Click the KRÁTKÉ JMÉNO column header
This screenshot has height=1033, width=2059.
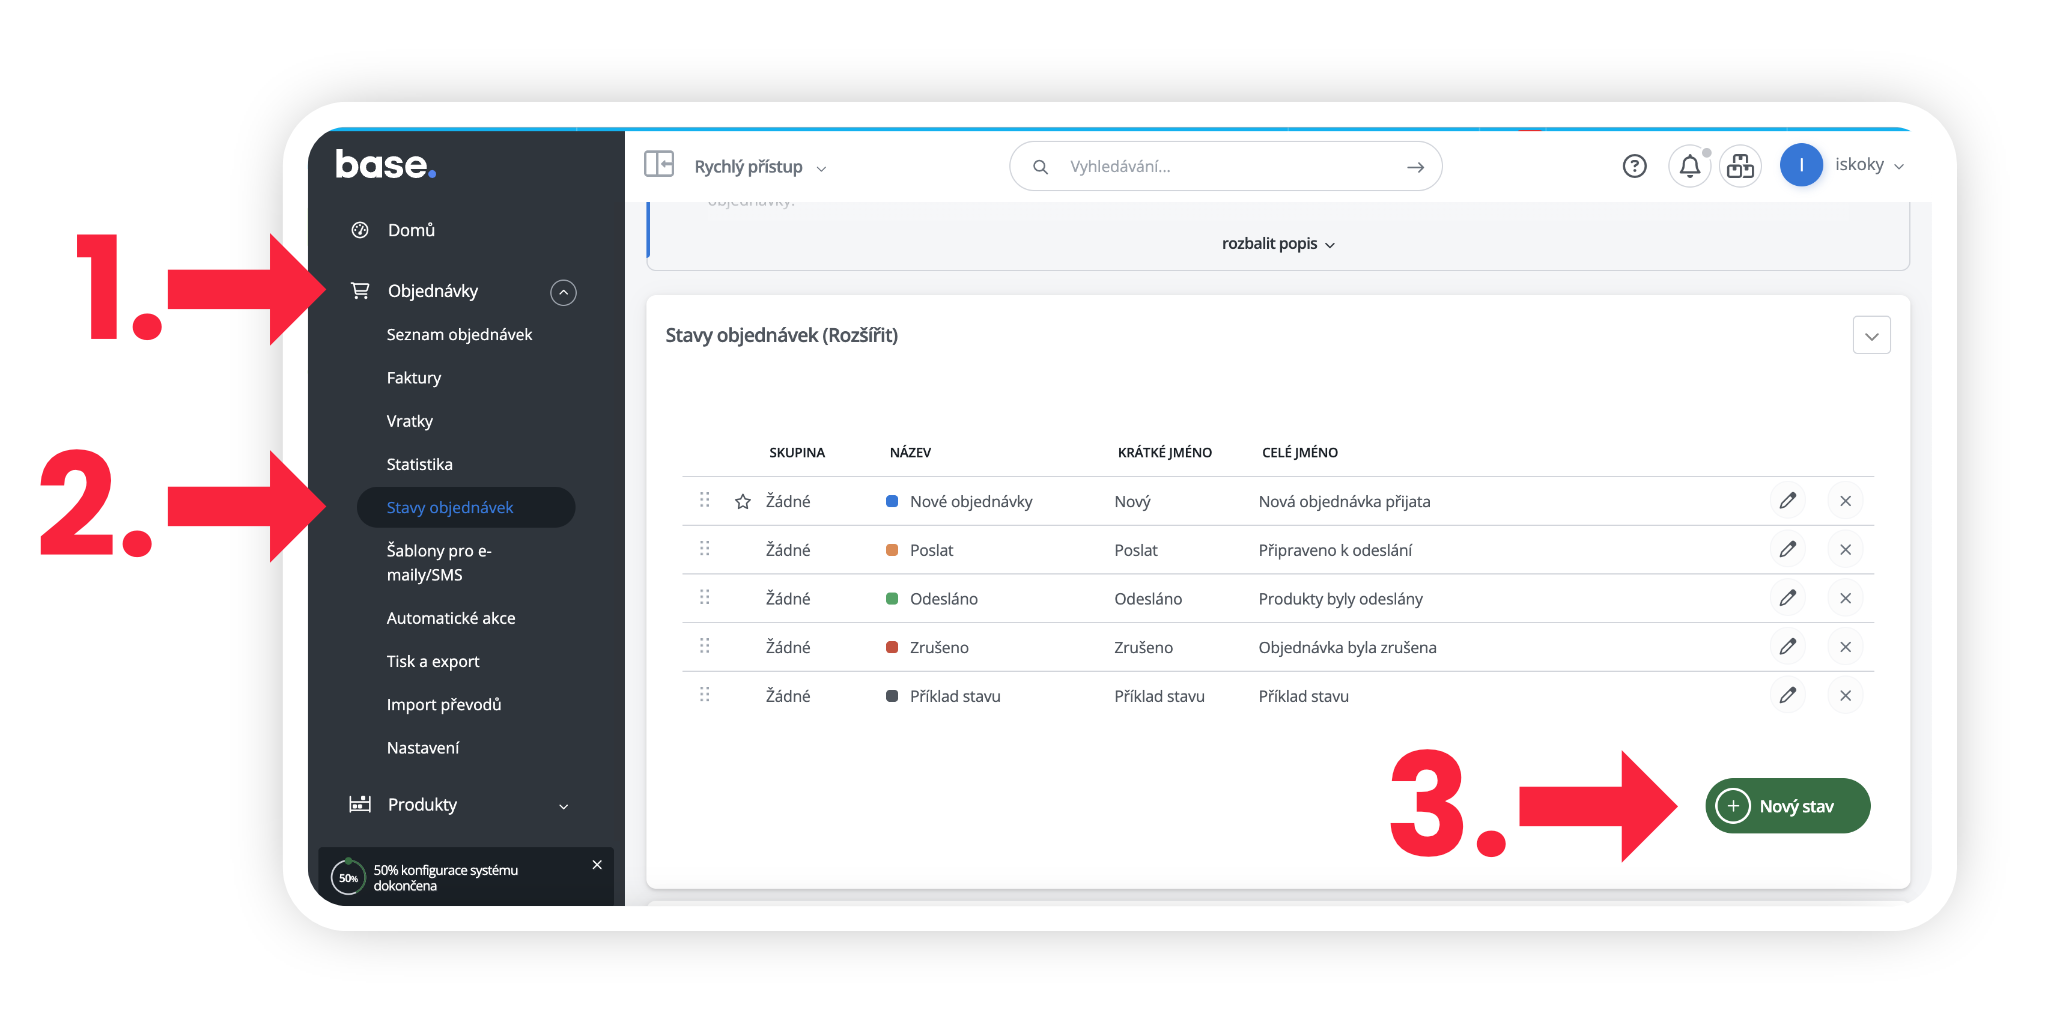click(x=1164, y=452)
